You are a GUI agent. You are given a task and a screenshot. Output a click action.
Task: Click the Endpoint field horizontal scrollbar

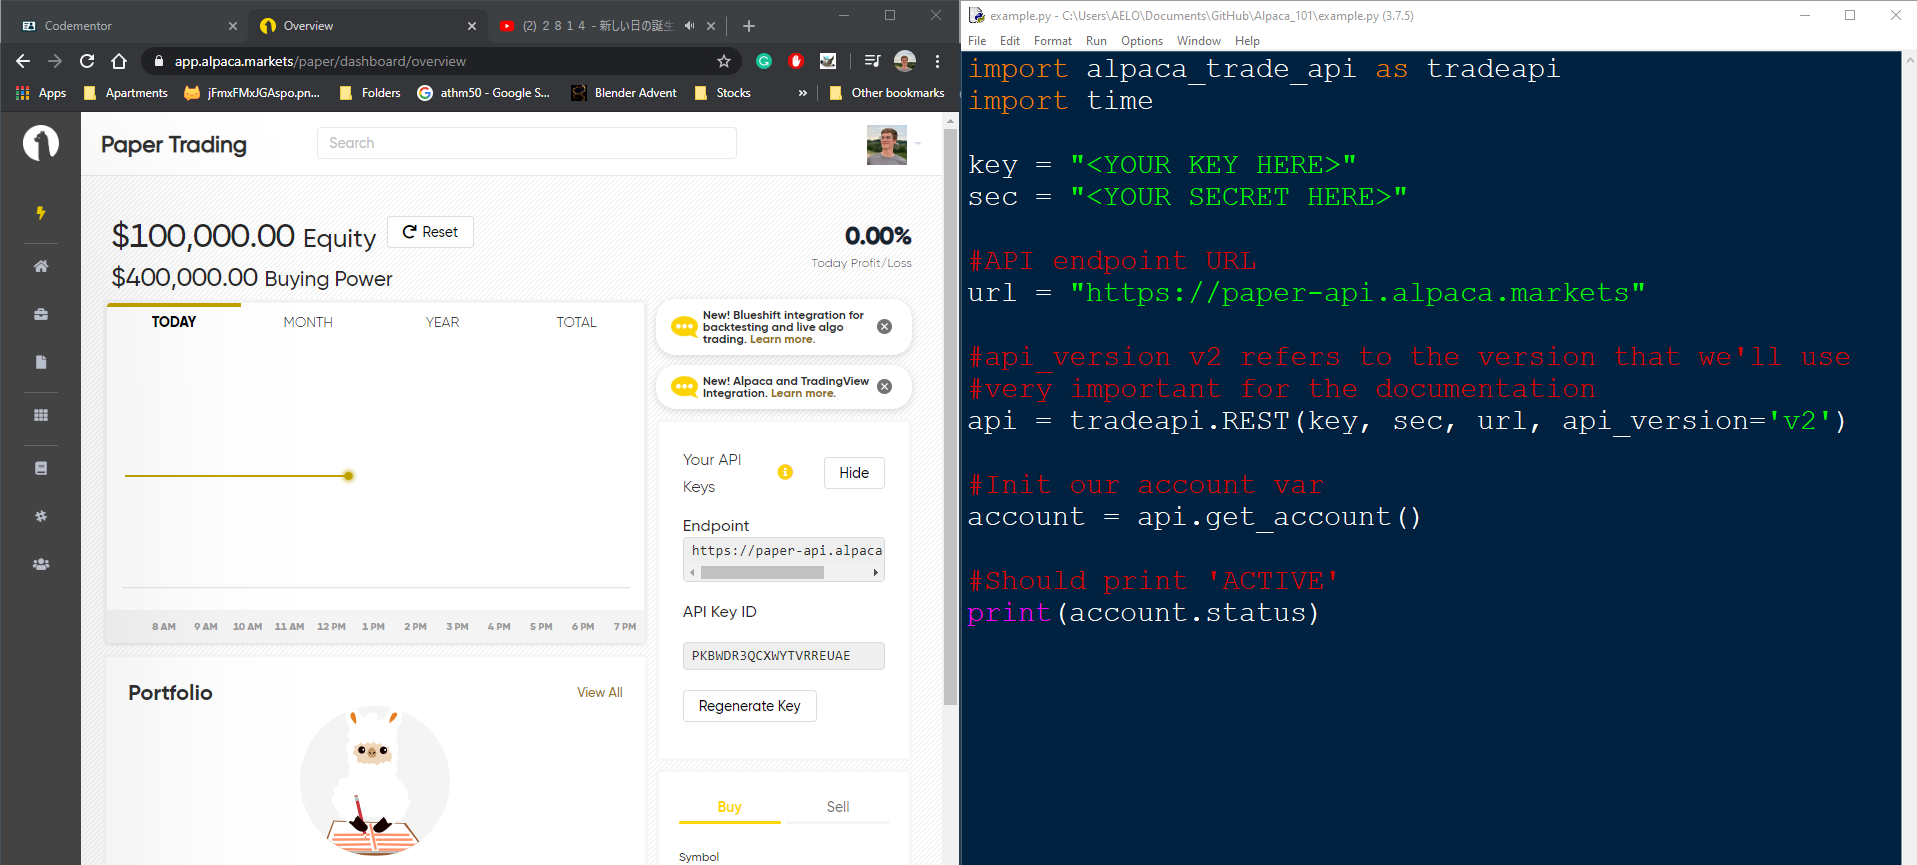[x=762, y=573]
